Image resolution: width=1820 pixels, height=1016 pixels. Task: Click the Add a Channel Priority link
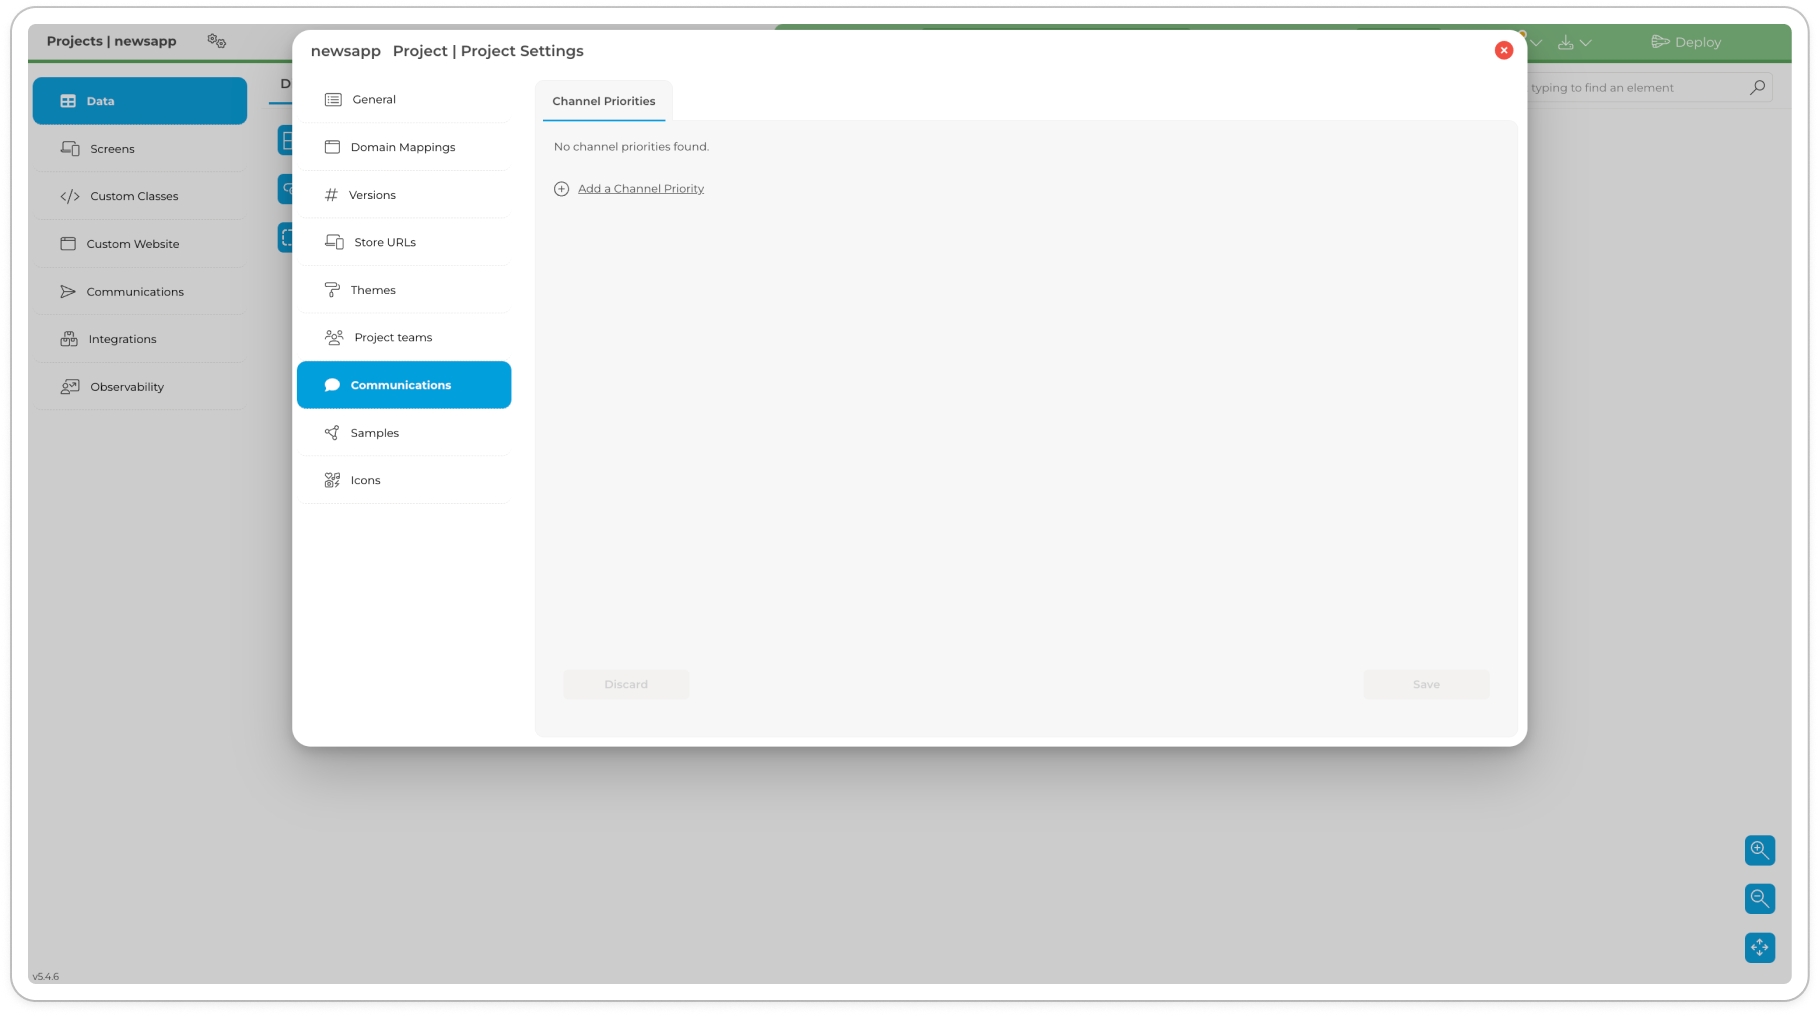(x=641, y=189)
